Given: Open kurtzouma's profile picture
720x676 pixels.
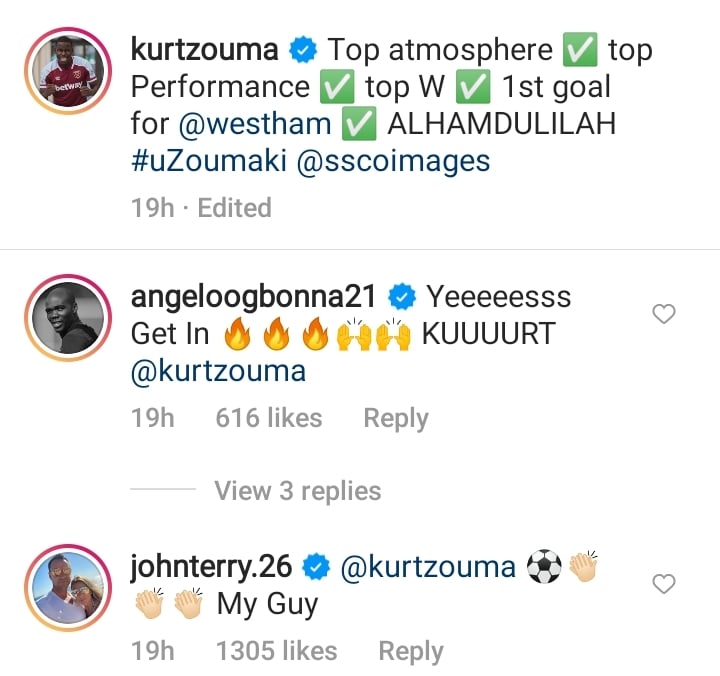Looking at the screenshot, I should [68, 71].
